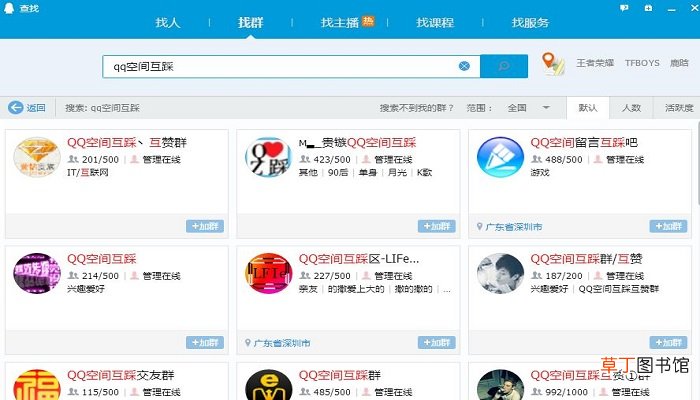This screenshot has width=700, height=400.
Task: Click the 月光 tag
Action: pyautogui.click(x=397, y=172)
